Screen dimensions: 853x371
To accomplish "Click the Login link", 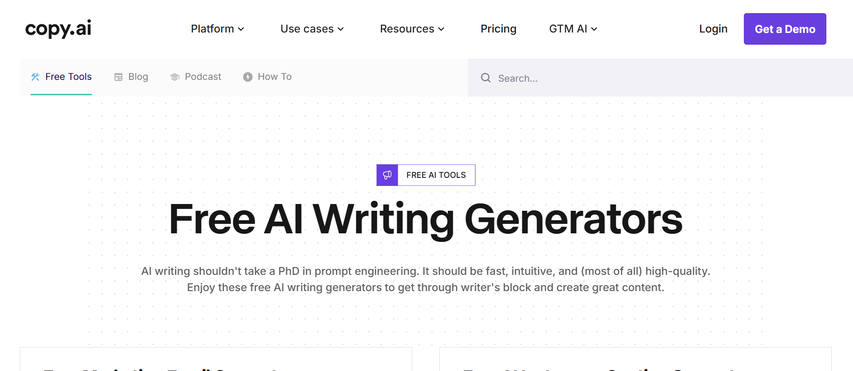I will 713,29.
